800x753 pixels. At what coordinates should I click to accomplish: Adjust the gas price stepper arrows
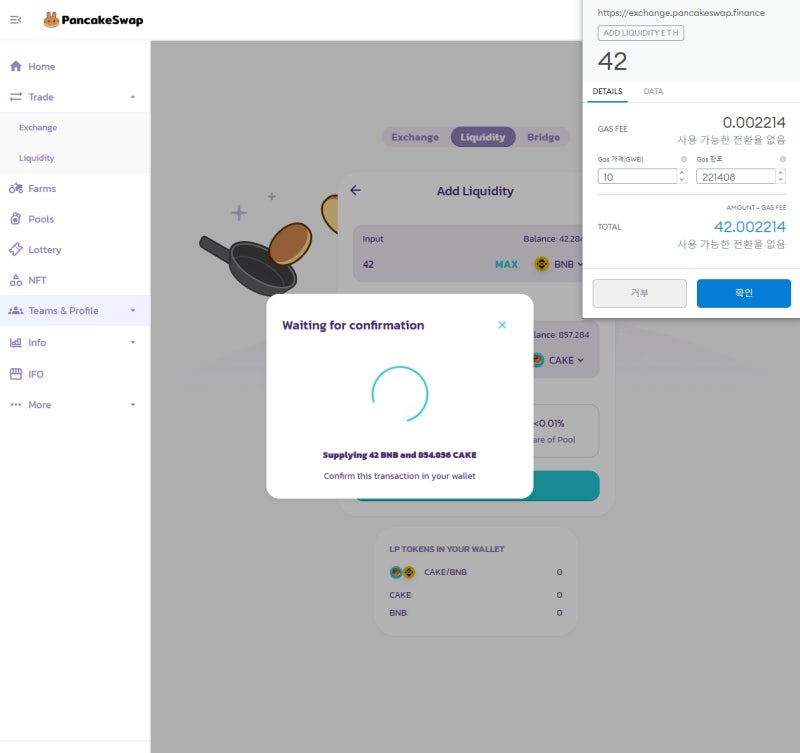tap(682, 177)
